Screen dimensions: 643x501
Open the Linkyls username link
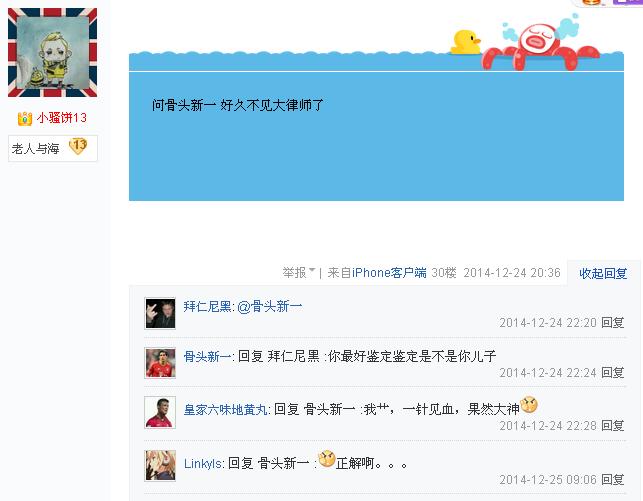pyautogui.click(x=203, y=464)
